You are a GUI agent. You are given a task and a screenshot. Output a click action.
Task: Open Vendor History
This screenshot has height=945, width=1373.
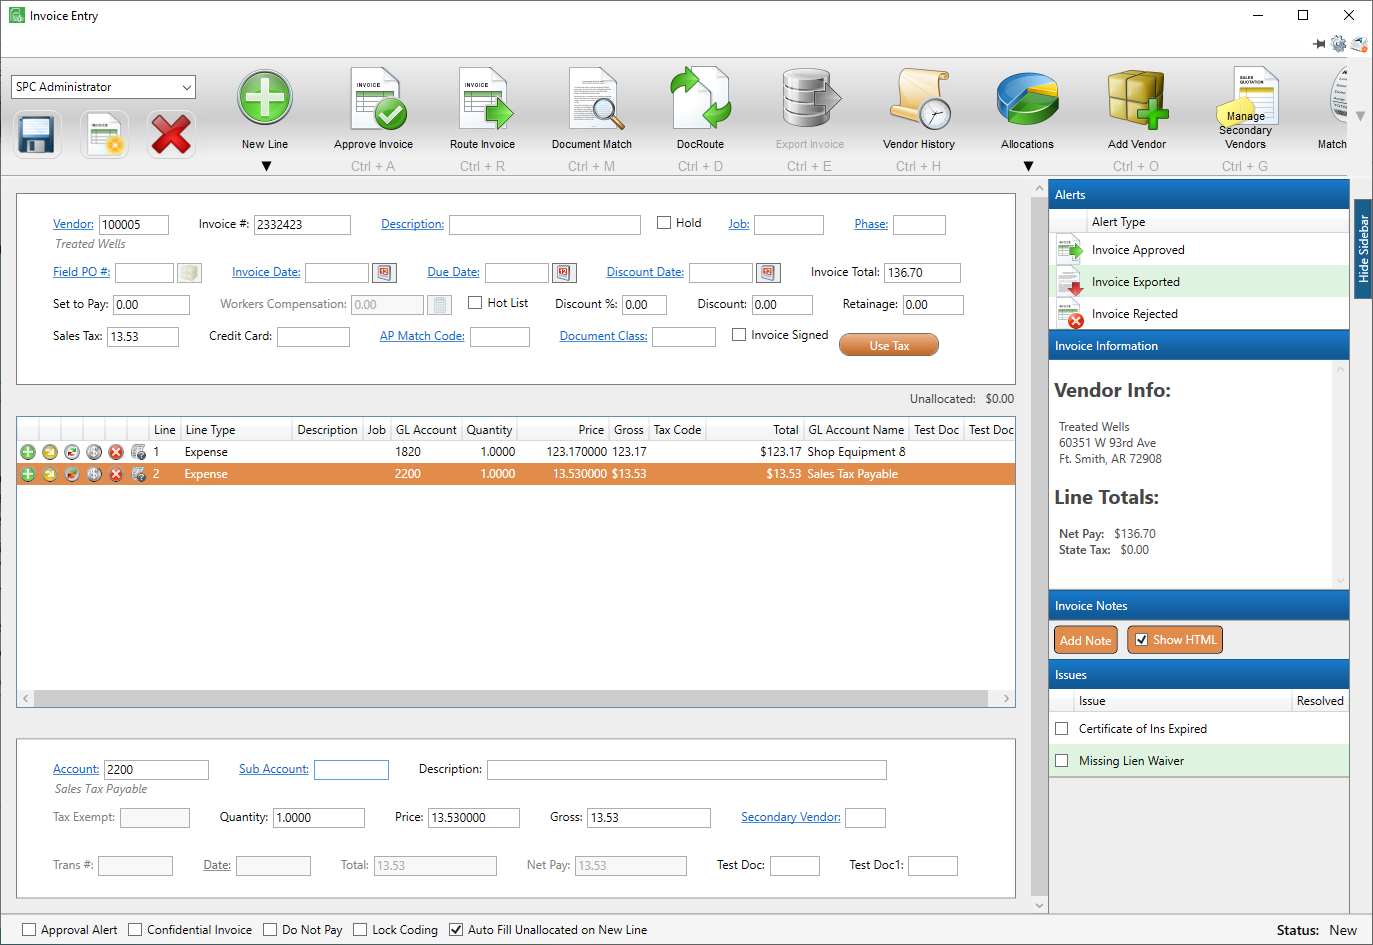coord(920,99)
